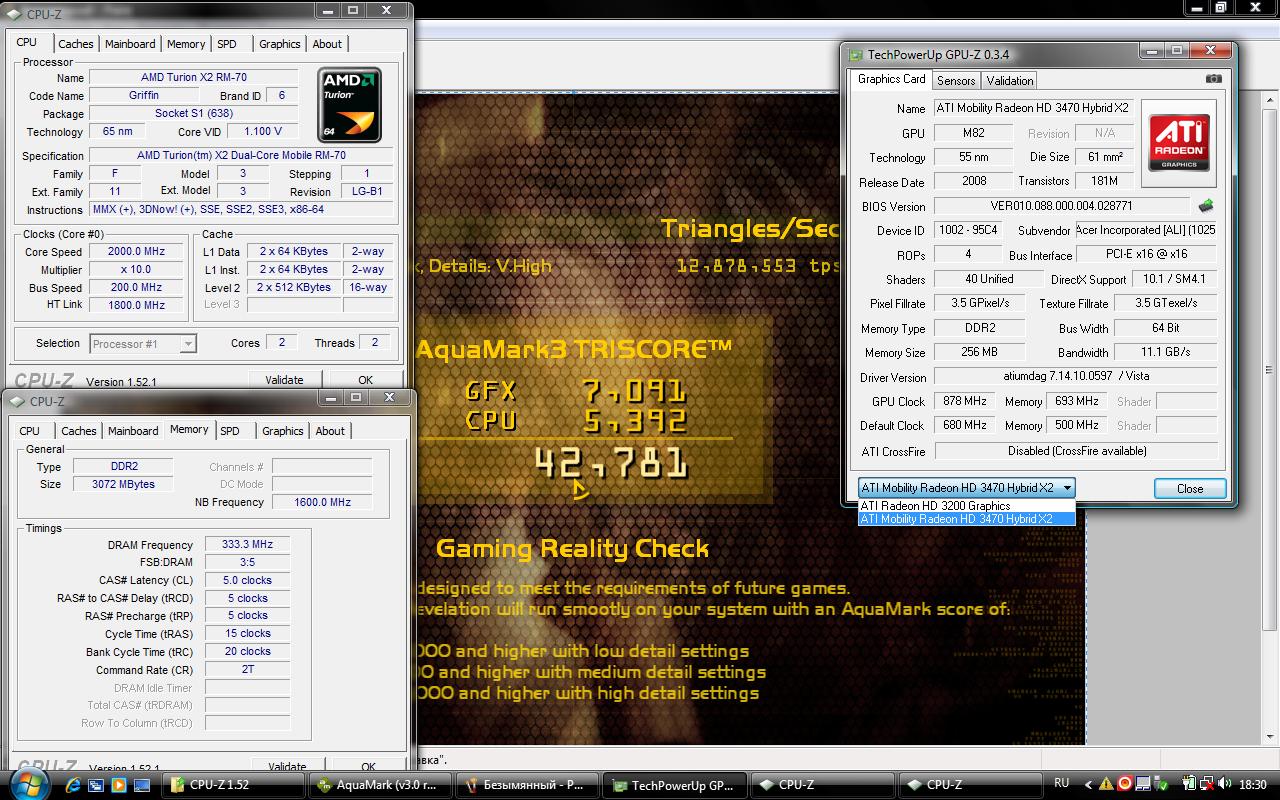Click the memory Size value 3072 MBytes
This screenshot has width=1280, height=800.
pyautogui.click(x=125, y=484)
